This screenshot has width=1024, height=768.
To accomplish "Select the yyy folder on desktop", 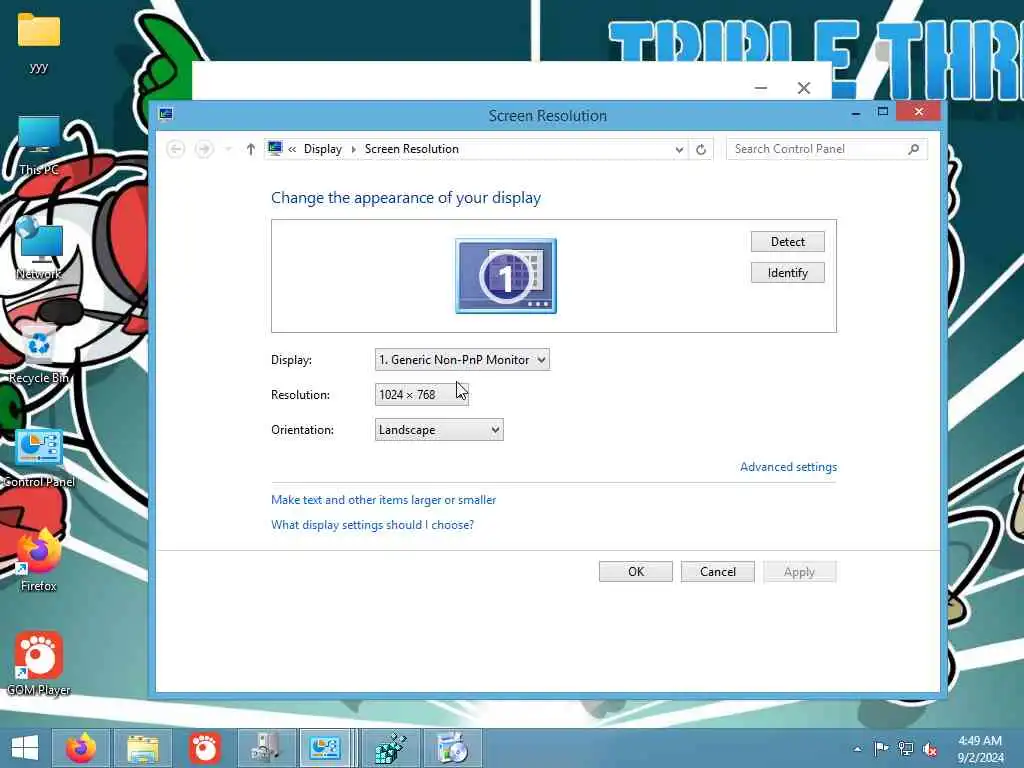I will (39, 43).
